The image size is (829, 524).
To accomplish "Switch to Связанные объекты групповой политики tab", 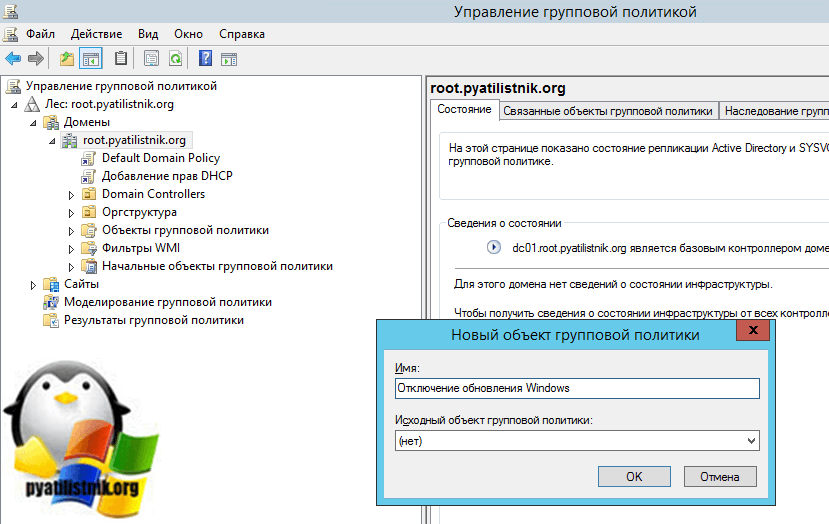I will click(x=608, y=111).
